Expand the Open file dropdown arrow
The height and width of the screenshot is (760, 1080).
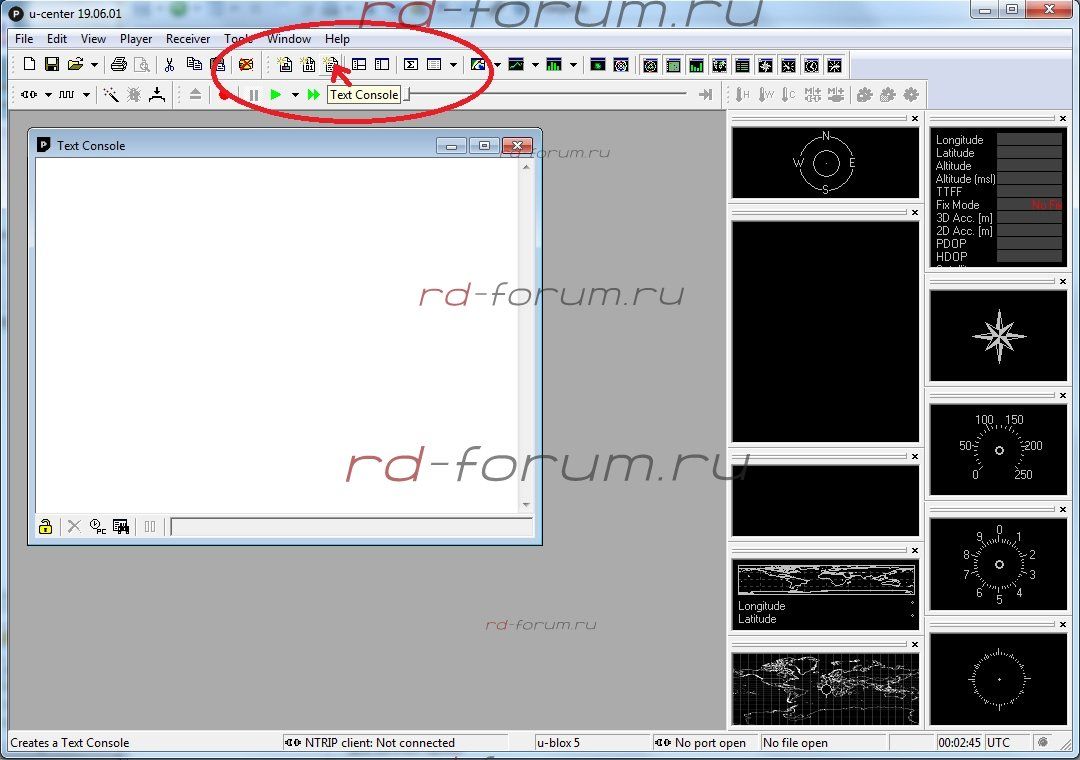[95, 66]
